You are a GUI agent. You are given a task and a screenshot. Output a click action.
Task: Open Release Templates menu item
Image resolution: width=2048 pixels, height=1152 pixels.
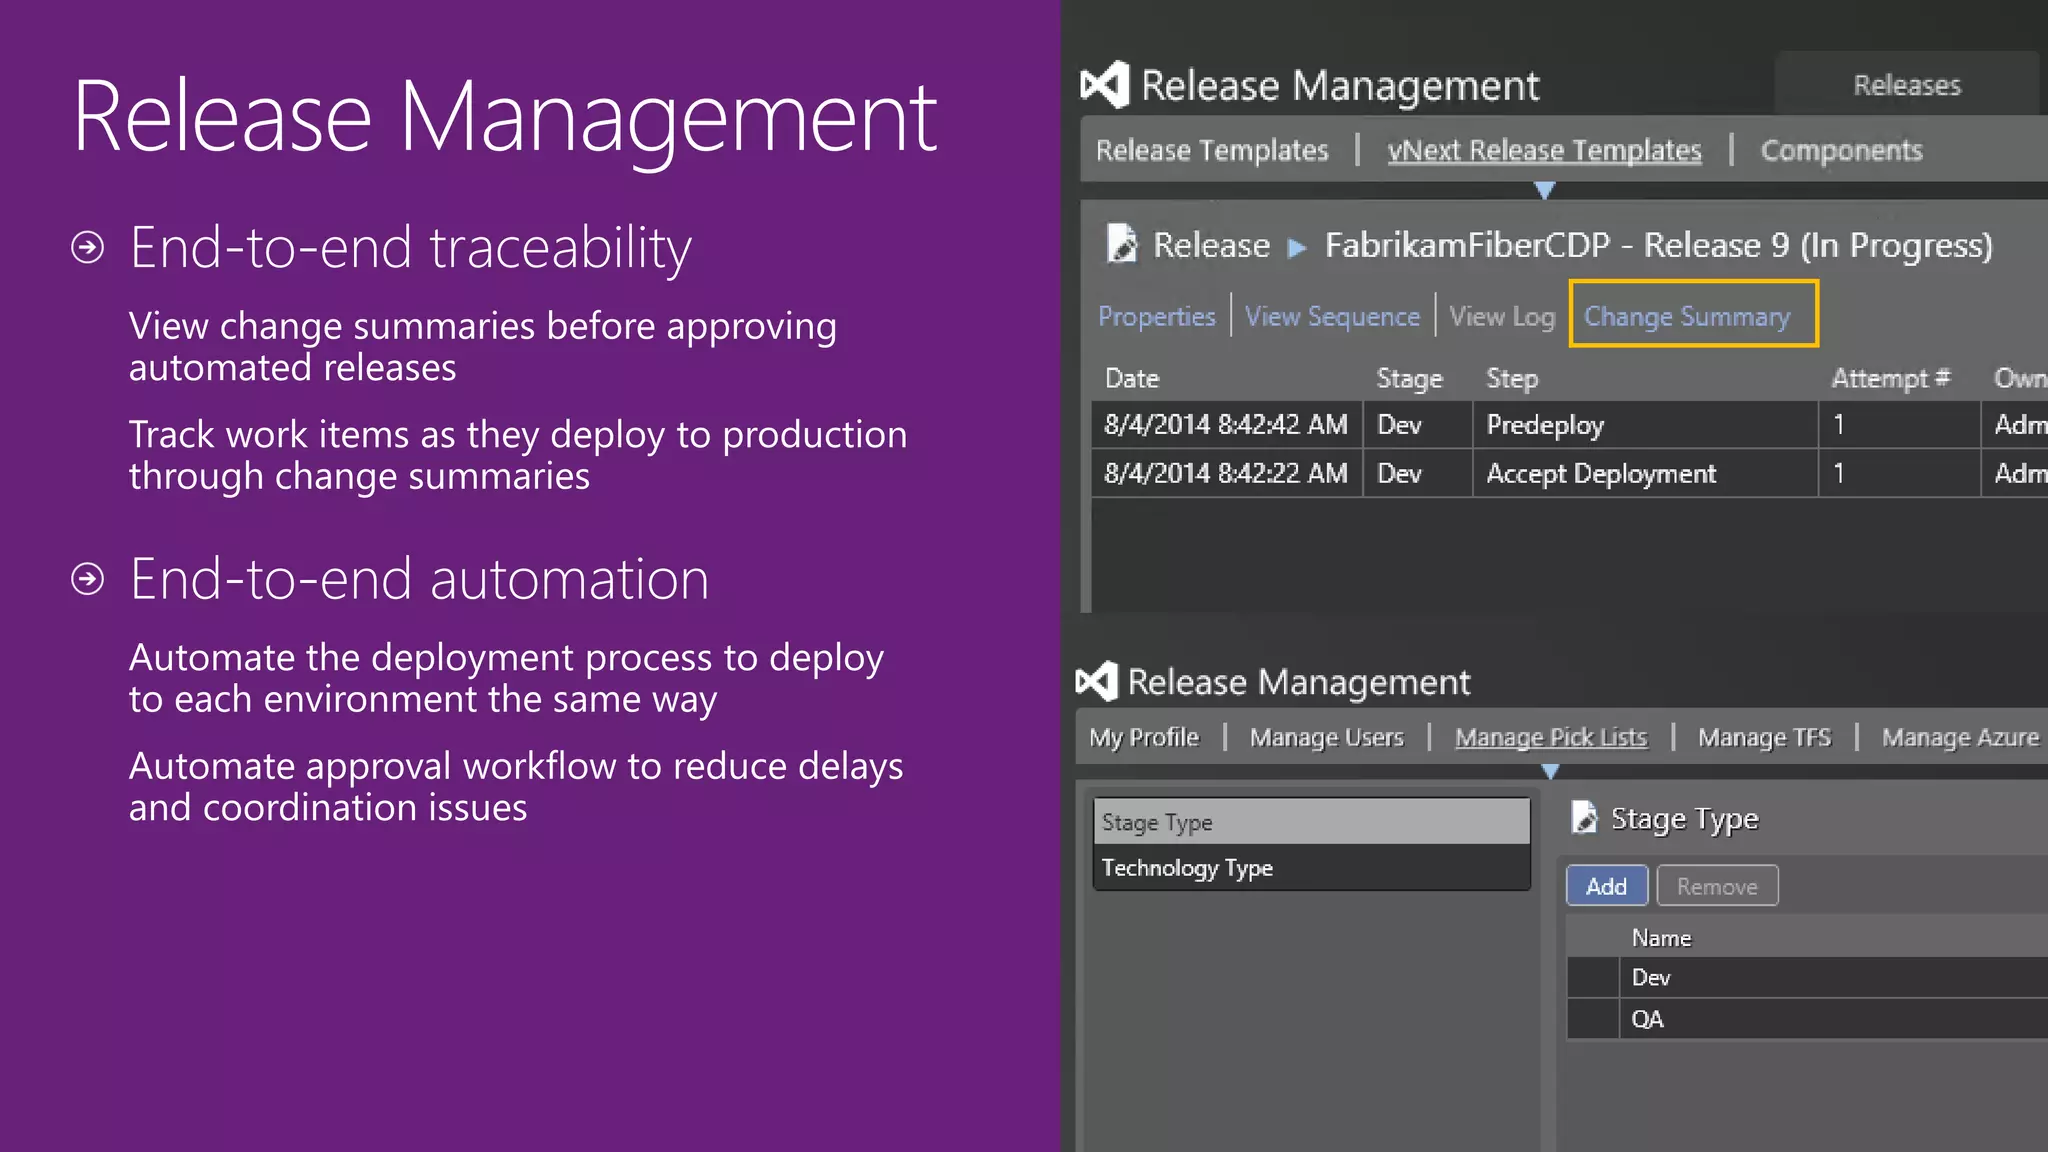1212,150
